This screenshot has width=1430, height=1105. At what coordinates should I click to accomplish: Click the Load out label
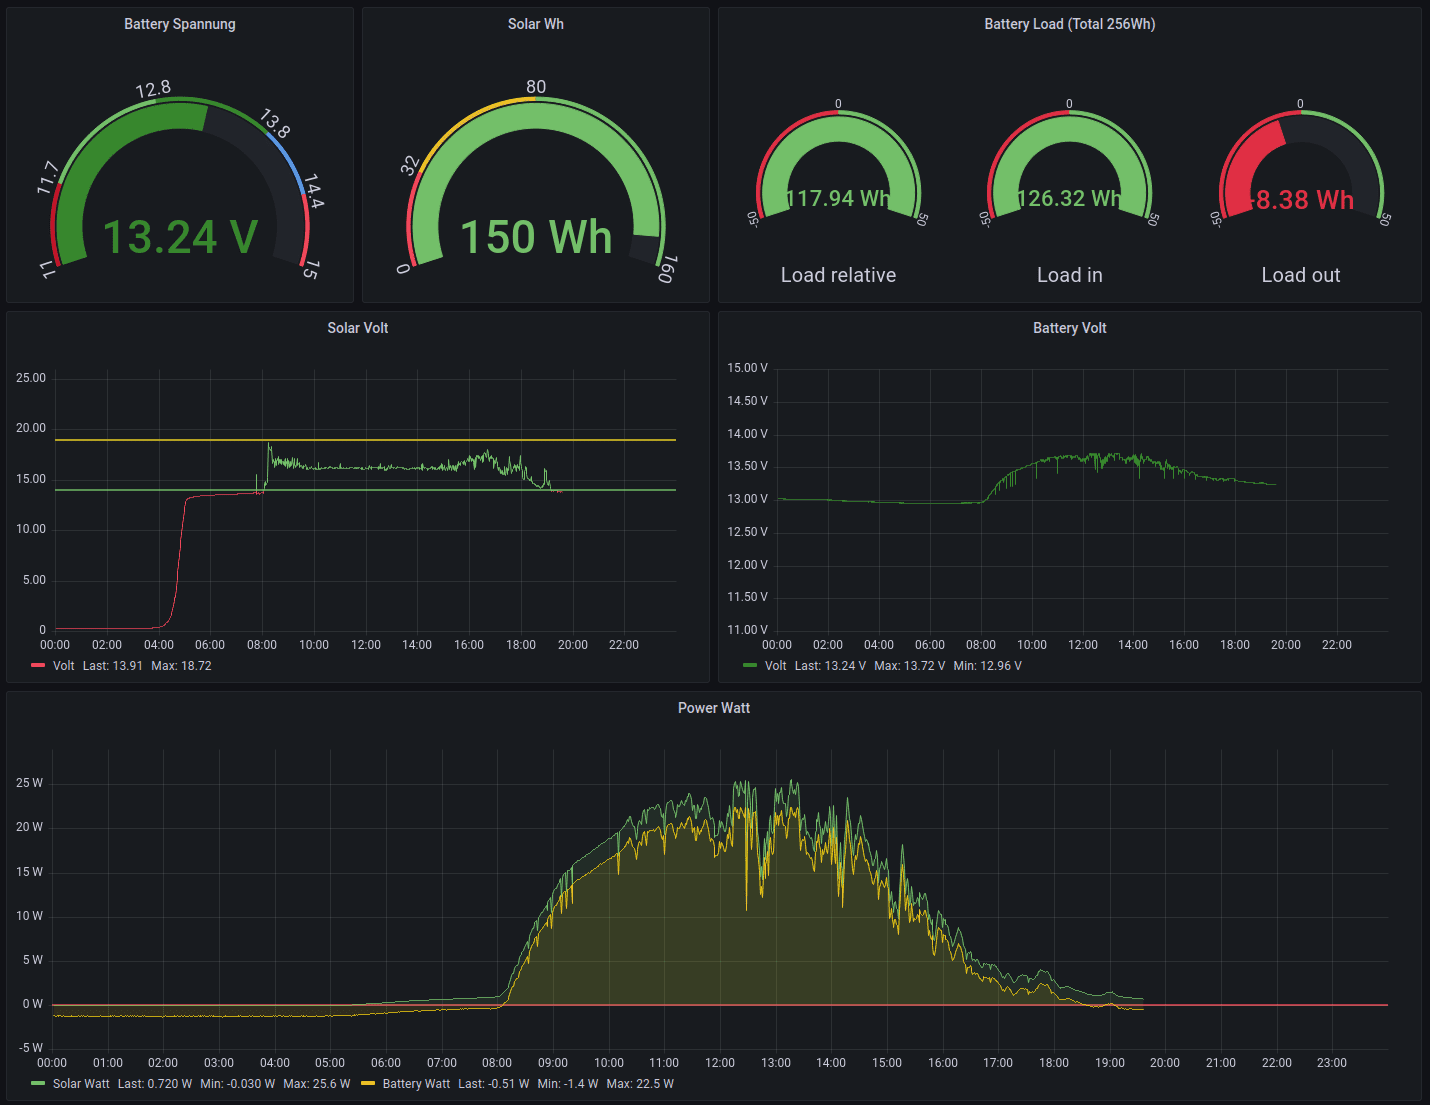[x=1301, y=275]
